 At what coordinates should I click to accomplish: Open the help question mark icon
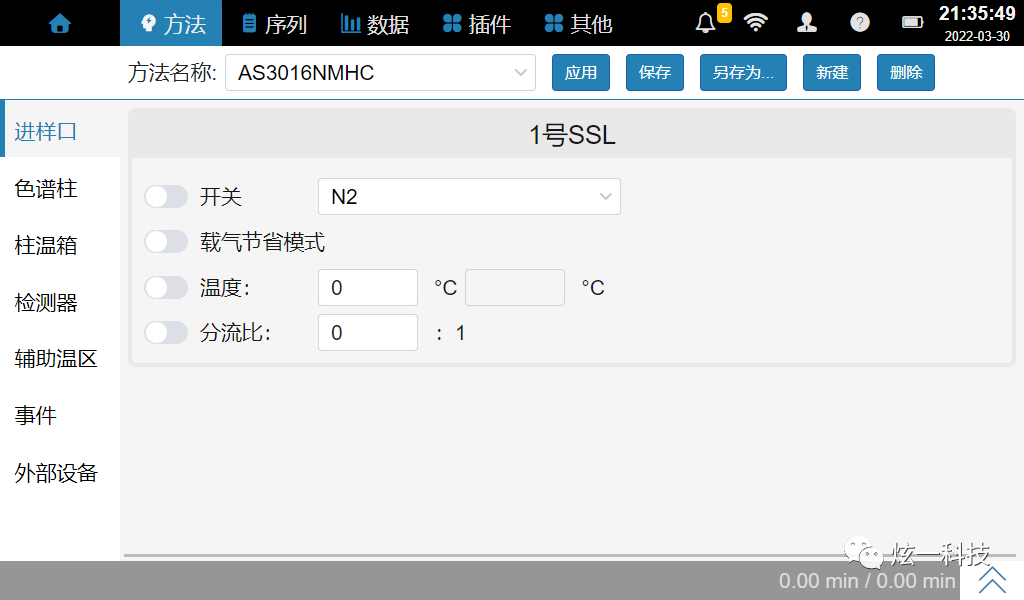point(859,23)
